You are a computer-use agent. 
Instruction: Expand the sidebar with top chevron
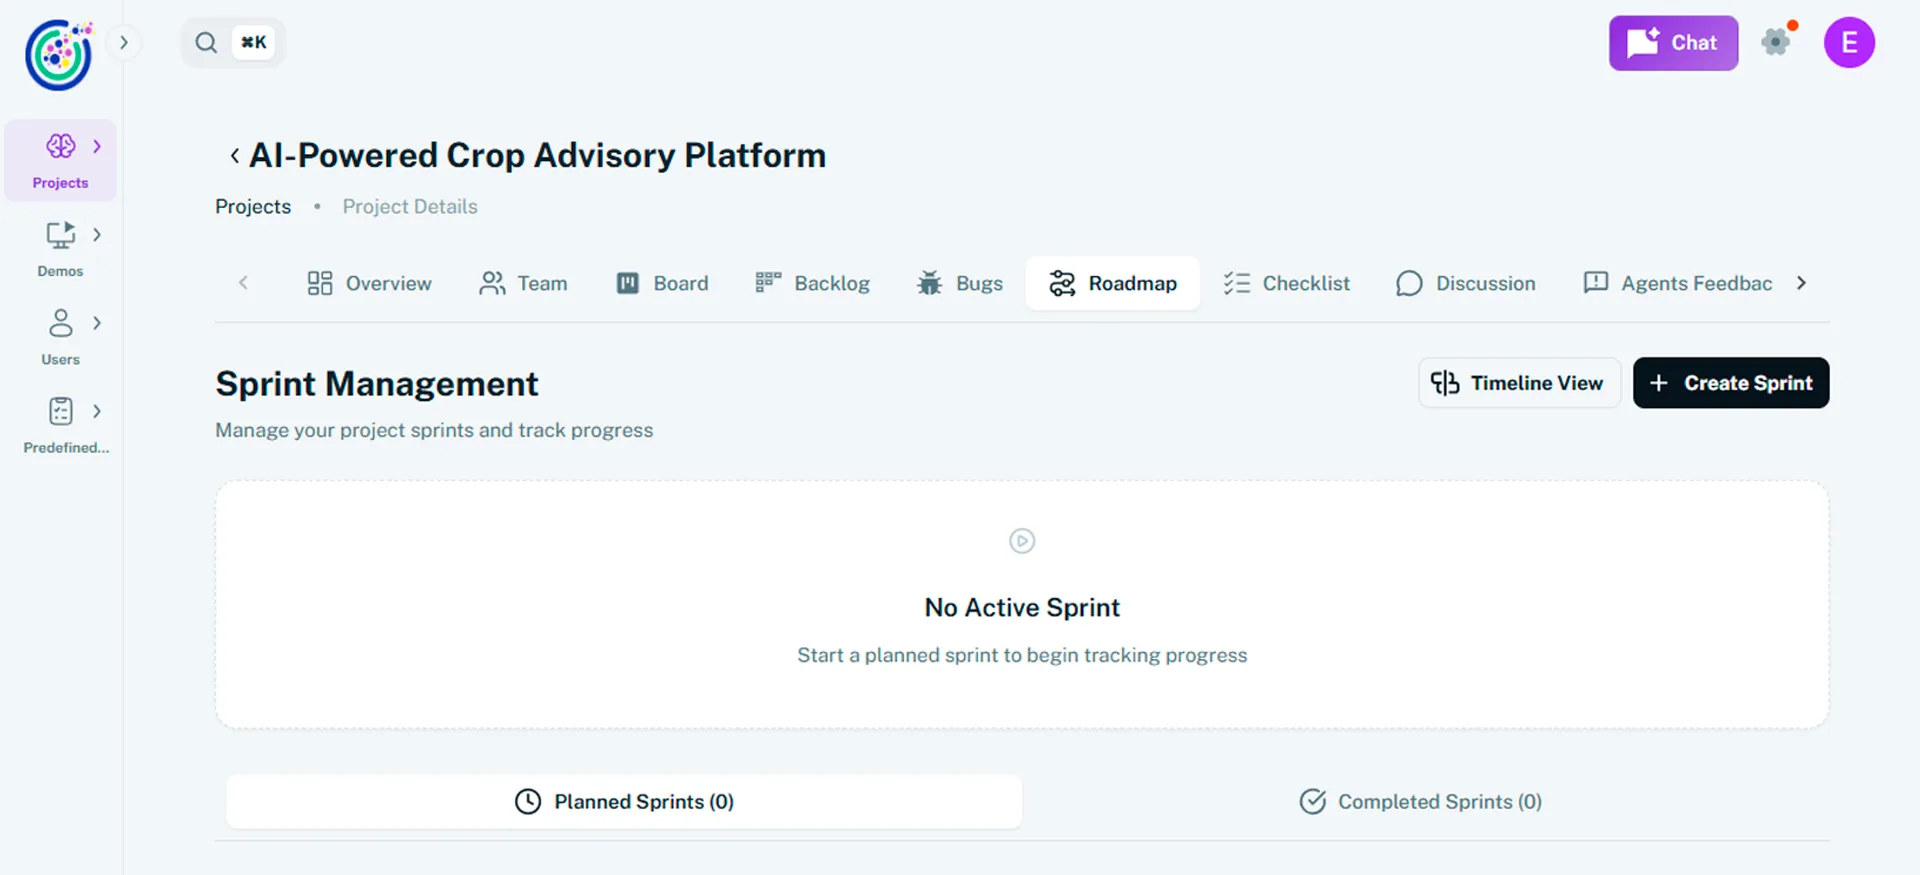pyautogui.click(x=124, y=43)
